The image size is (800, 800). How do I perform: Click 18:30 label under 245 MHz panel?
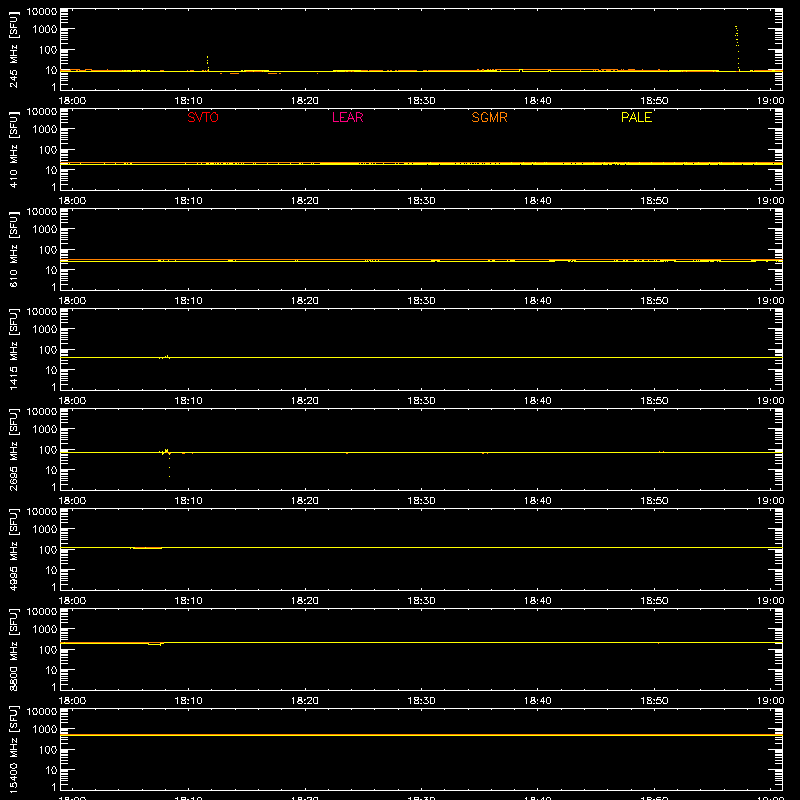click(421, 101)
